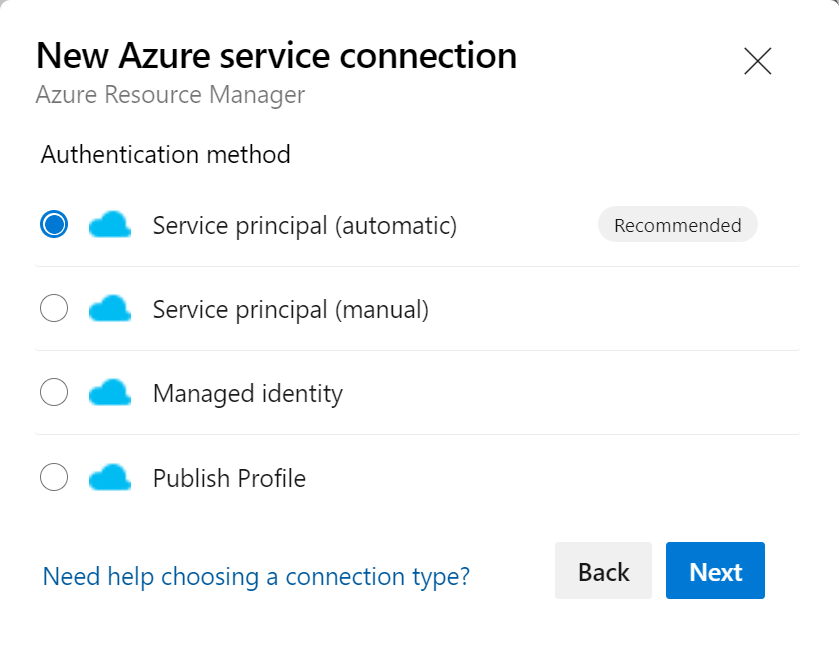Choose the Managed identity radio button
The image size is (839, 650).
[54, 393]
